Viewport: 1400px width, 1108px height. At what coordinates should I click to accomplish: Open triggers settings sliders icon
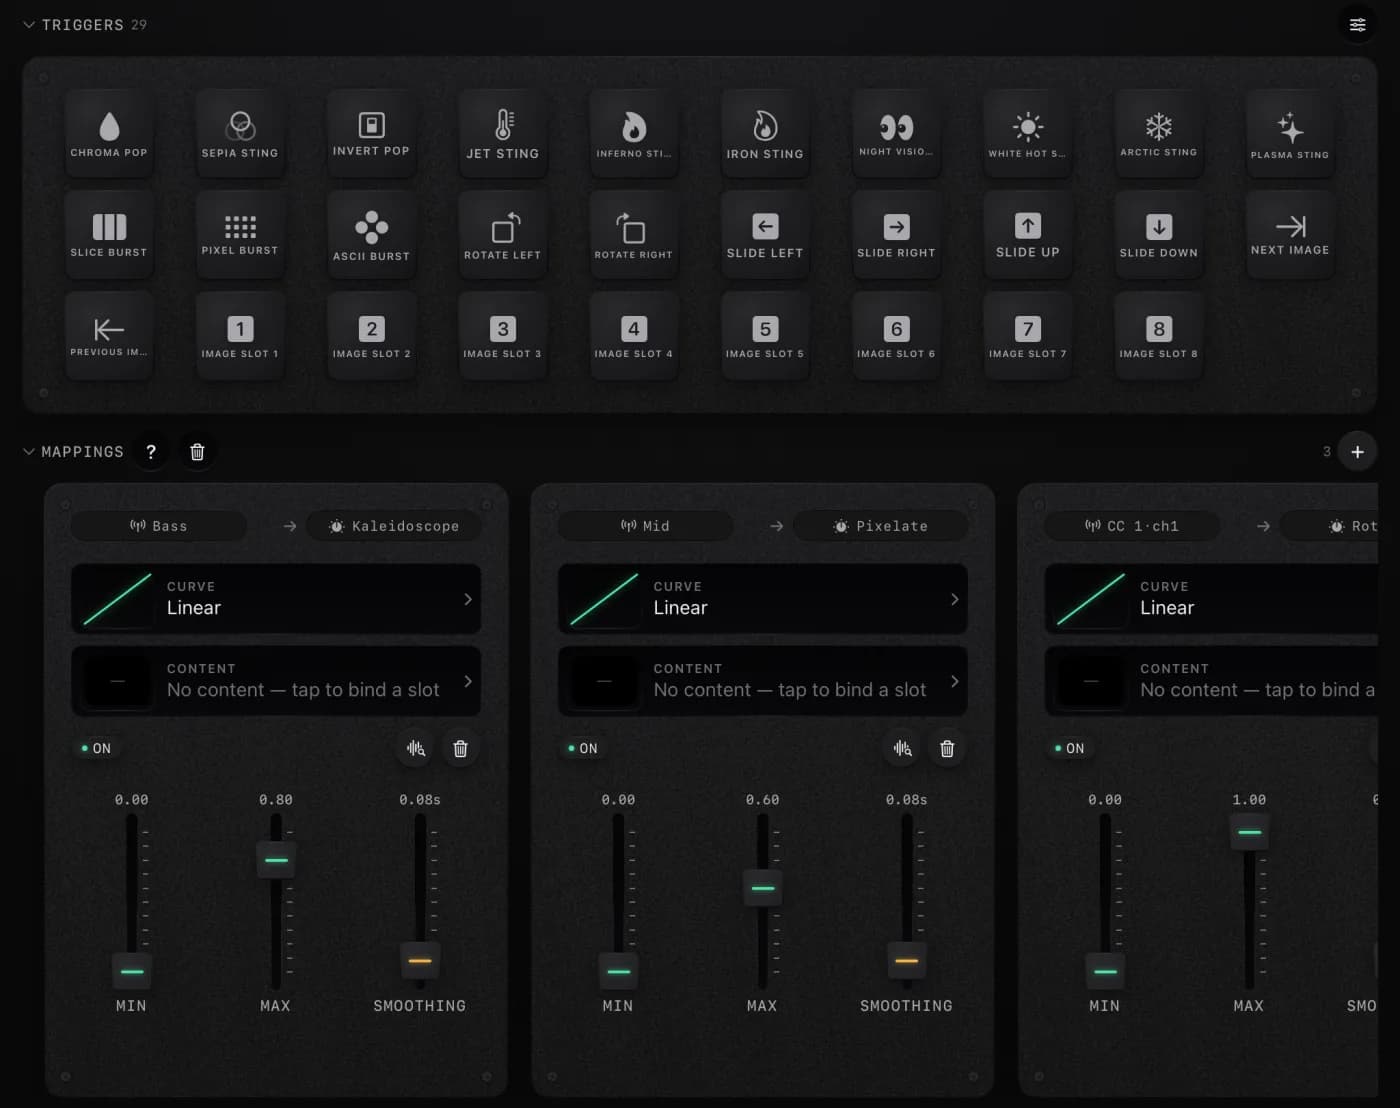(x=1357, y=25)
